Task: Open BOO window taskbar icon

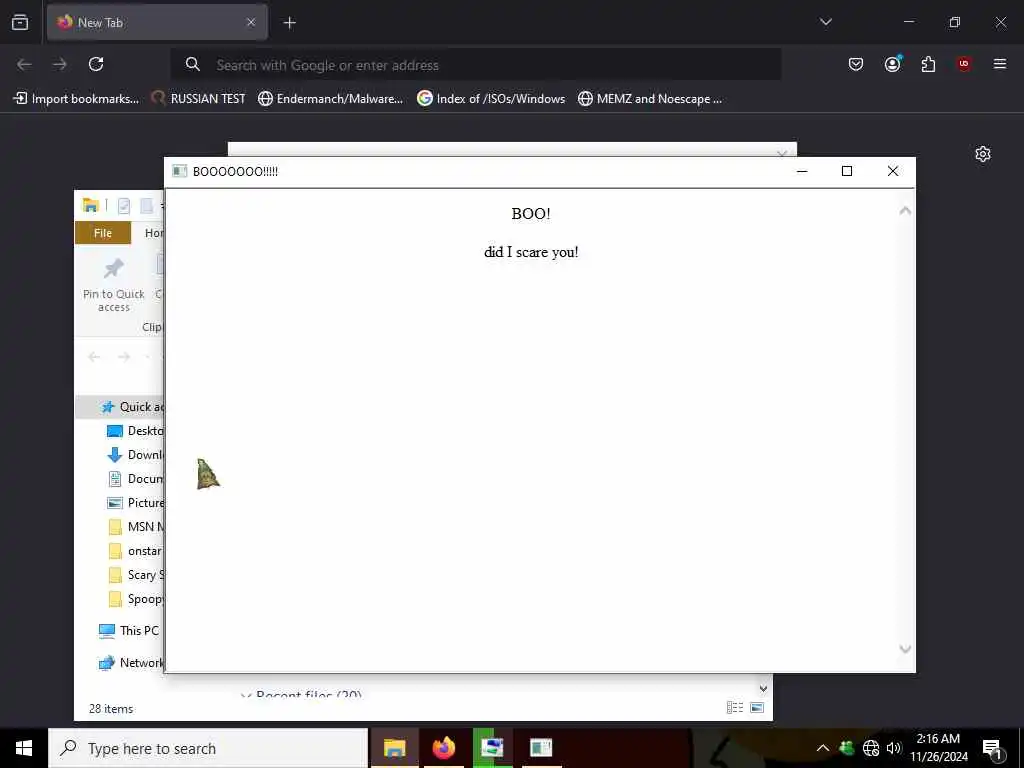Action: (541, 748)
